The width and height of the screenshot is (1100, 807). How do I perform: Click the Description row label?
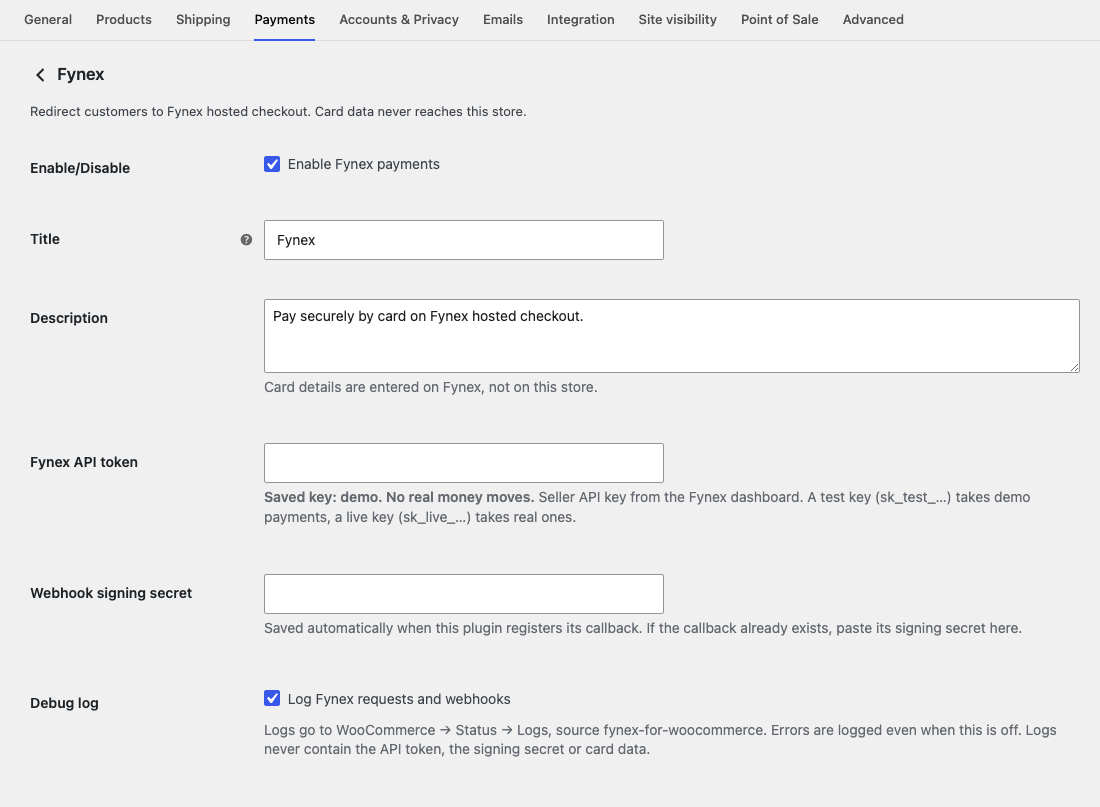[69, 318]
